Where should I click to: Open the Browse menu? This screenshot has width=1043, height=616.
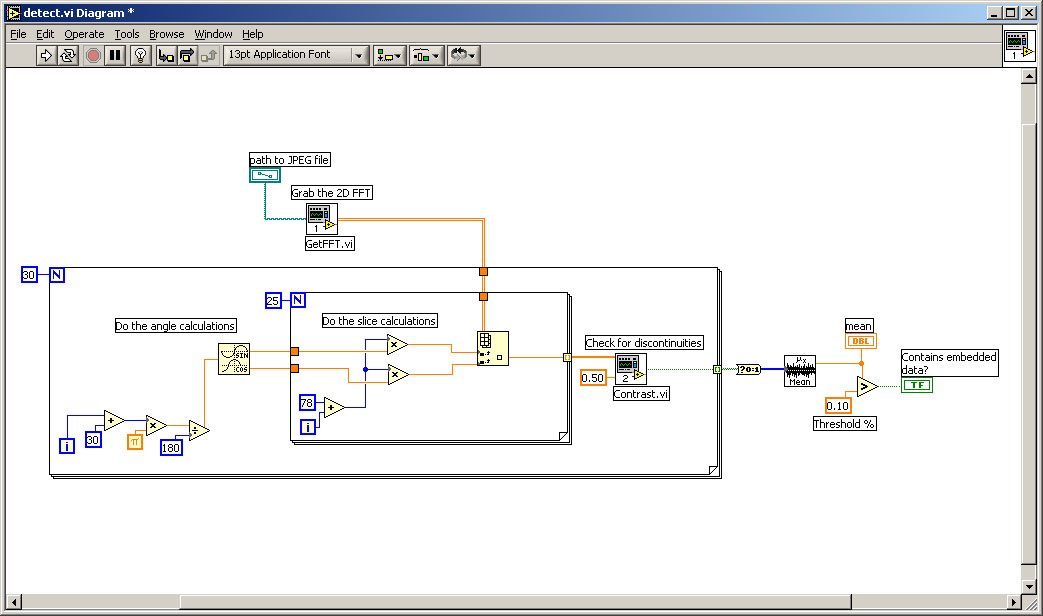click(x=166, y=34)
